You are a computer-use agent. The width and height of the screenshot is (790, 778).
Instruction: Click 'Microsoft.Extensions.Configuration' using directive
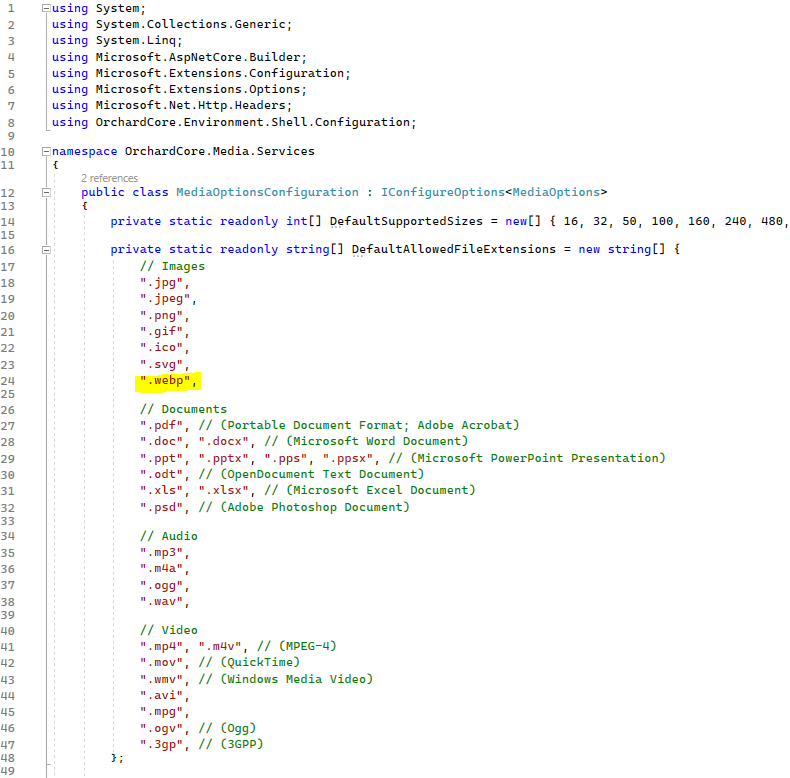pyautogui.click(x=220, y=73)
